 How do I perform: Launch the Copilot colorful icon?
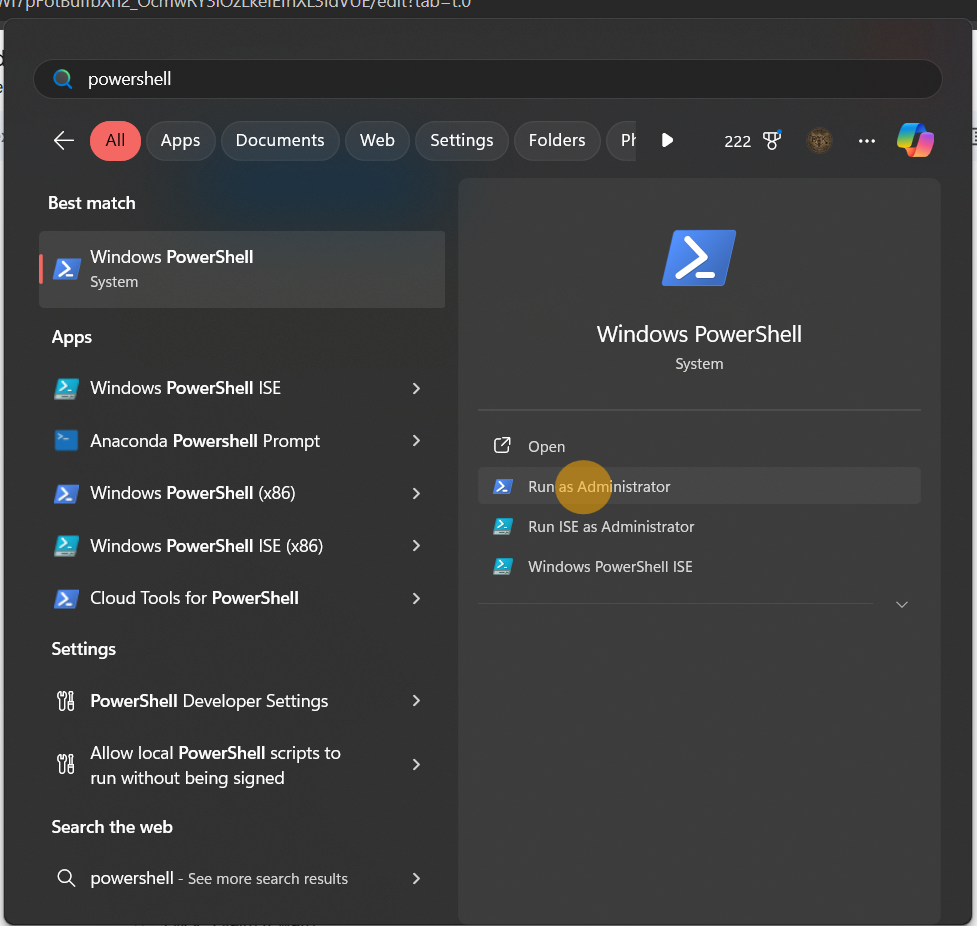(x=915, y=140)
